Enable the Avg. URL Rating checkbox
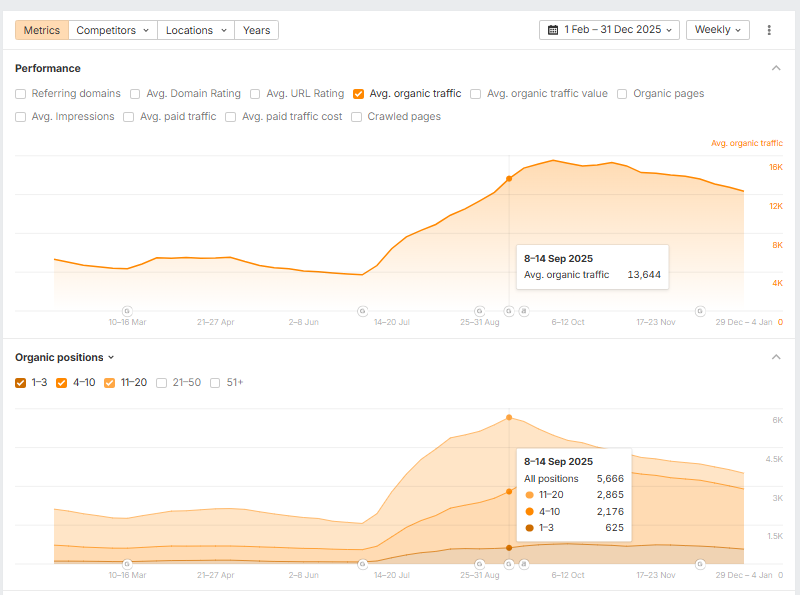Image resolution: width=800 pixels, height=595 pixels. [255, 94]
